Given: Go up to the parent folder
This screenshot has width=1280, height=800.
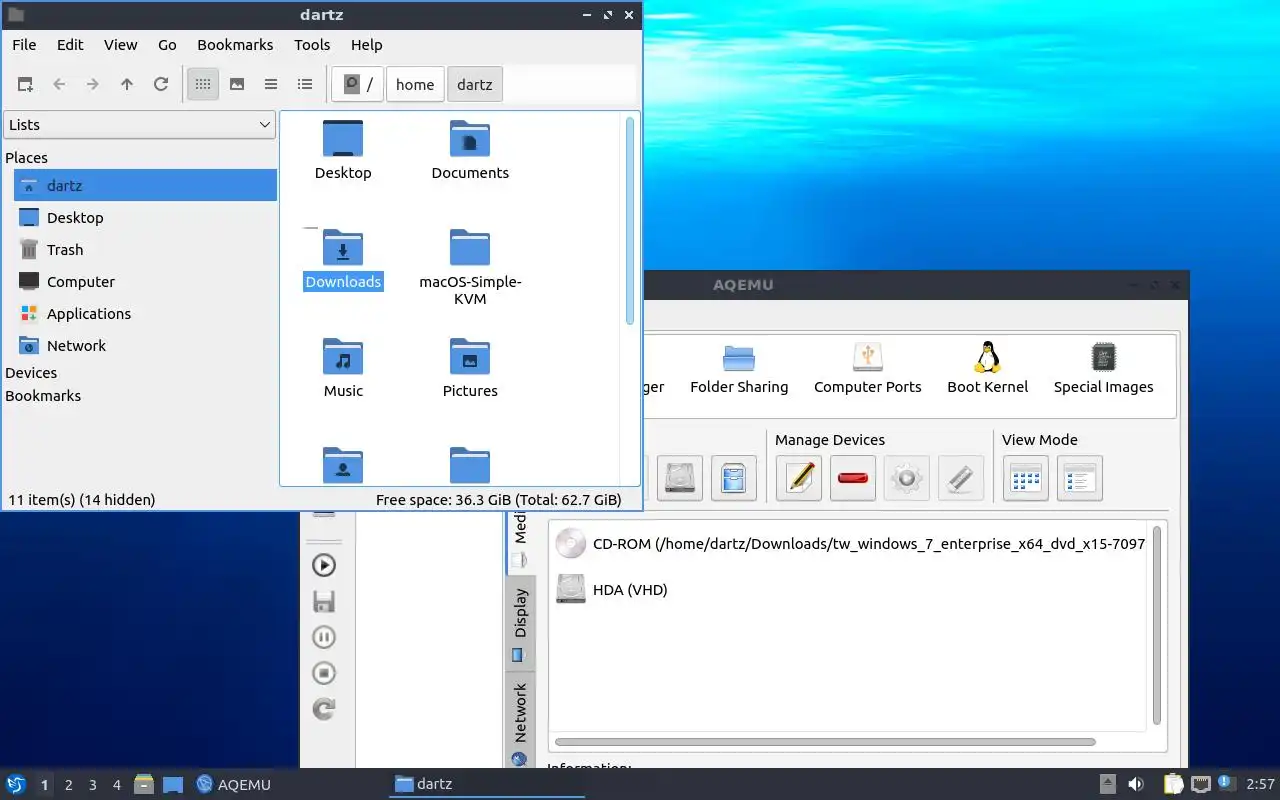Looking at the screenshot, I should pos(127,84).
